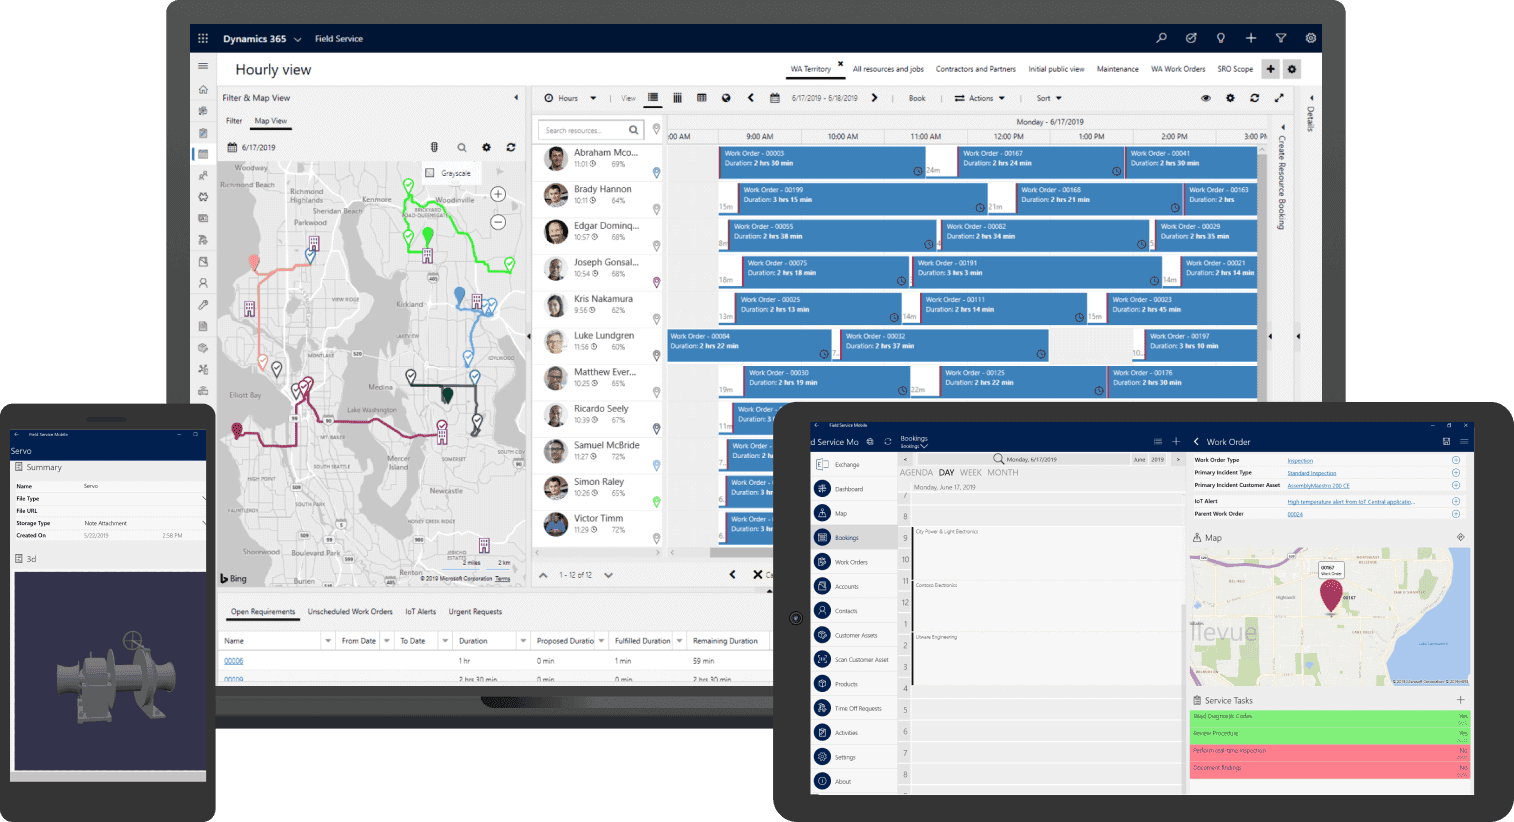Open the settings gear in the top navy bar
The height and width of the screenshot is (822, 1514).
coord(1310,38)
